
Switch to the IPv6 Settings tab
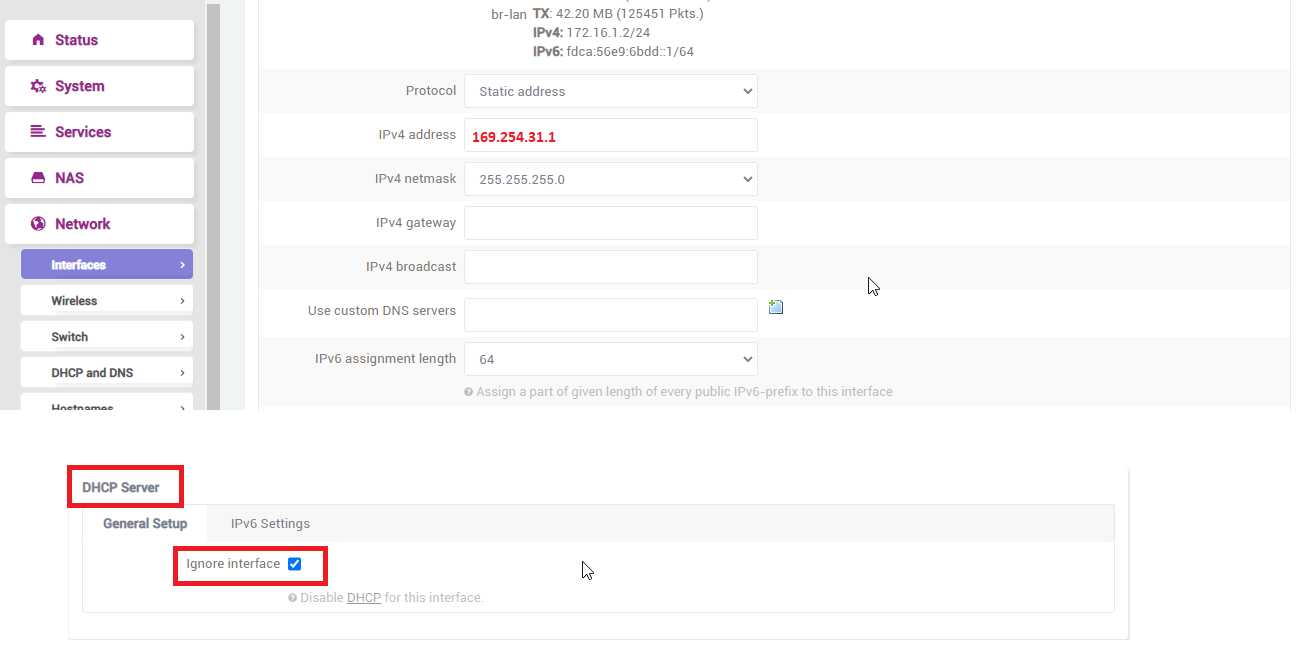270,523
